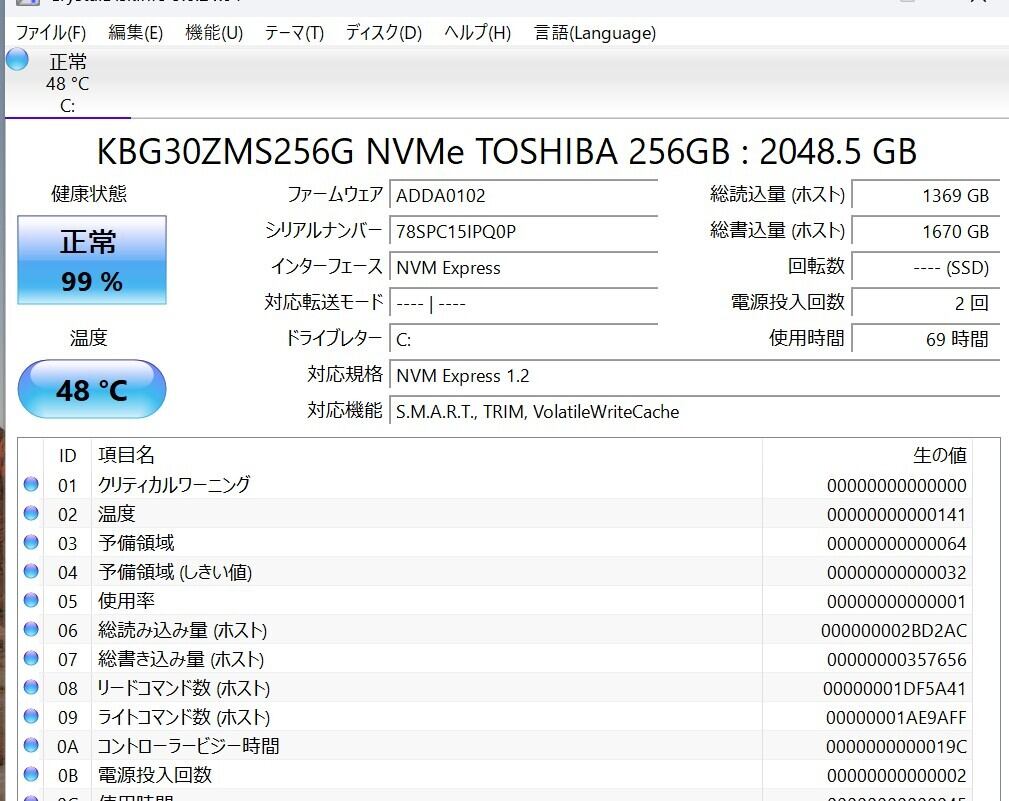Open the ディスク(D) menu
1009x801 pixels.
click(x=384, y=33)
